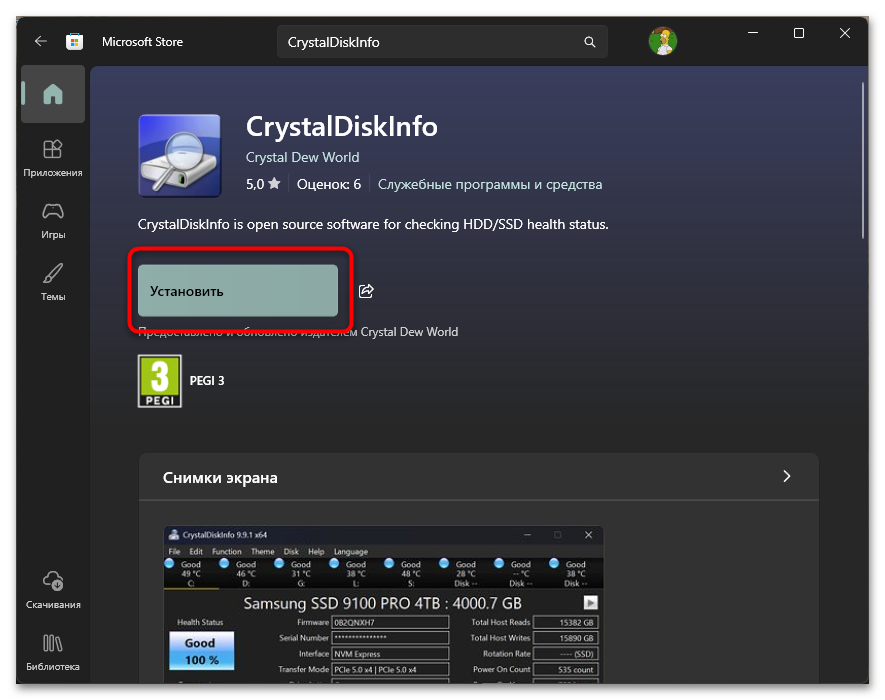Image resolution: width=885 pixels, height=700 pixels.
Task: Click the Установить button
Action: pyautogui.click(x=238, y=291)
